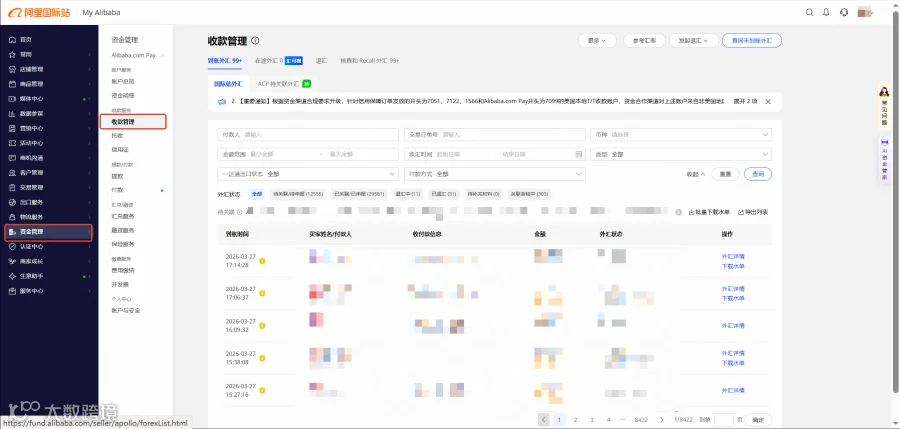The image size is (900, 429).
Task: Click 下载水单 link in first row
Action: [733, 266]
